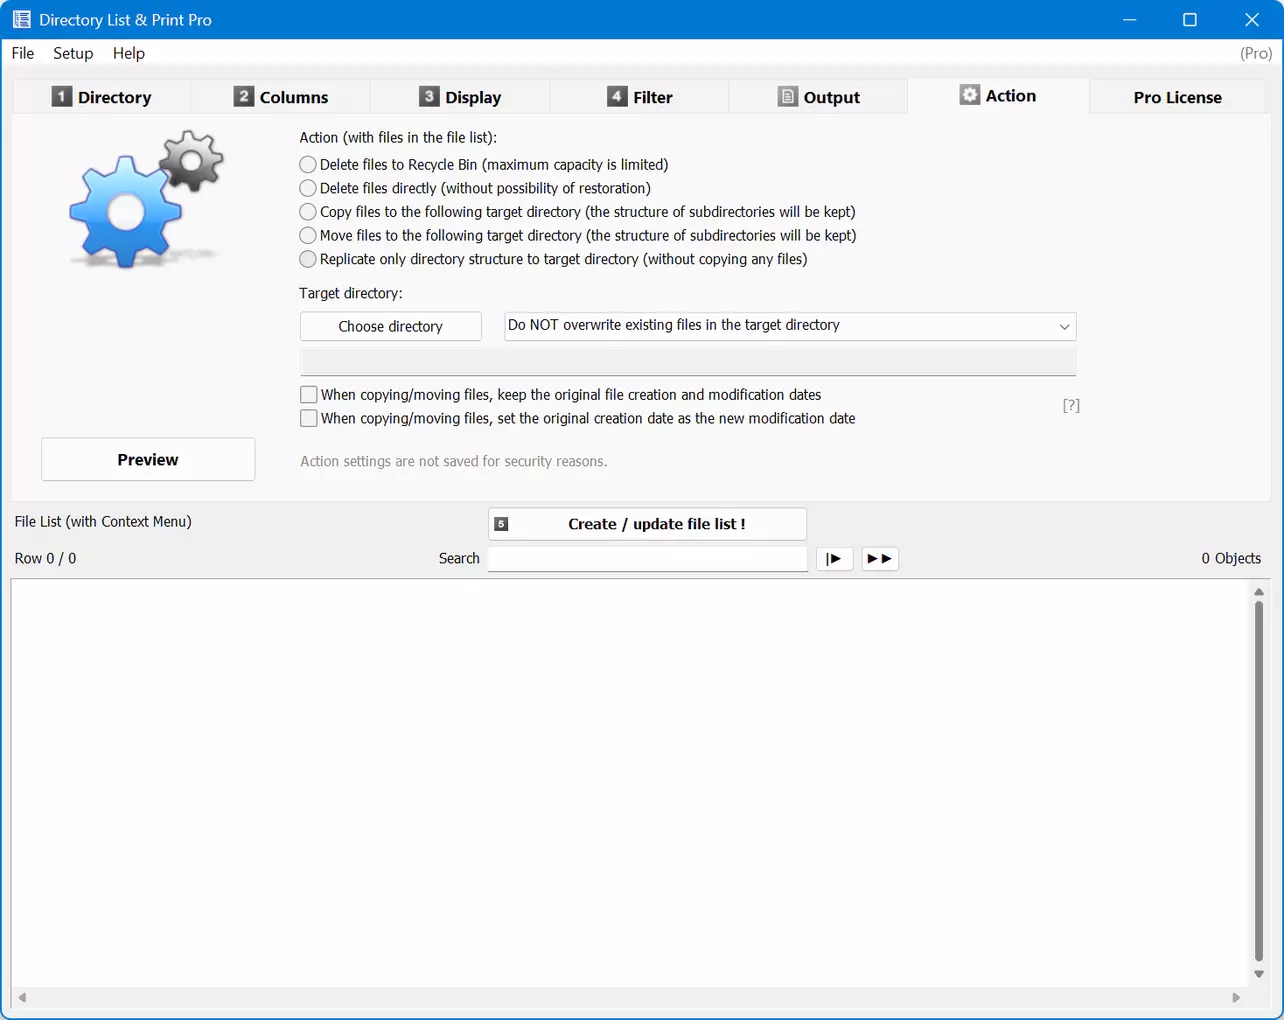Click the blue gears Action image

click(x=146, y=200)
